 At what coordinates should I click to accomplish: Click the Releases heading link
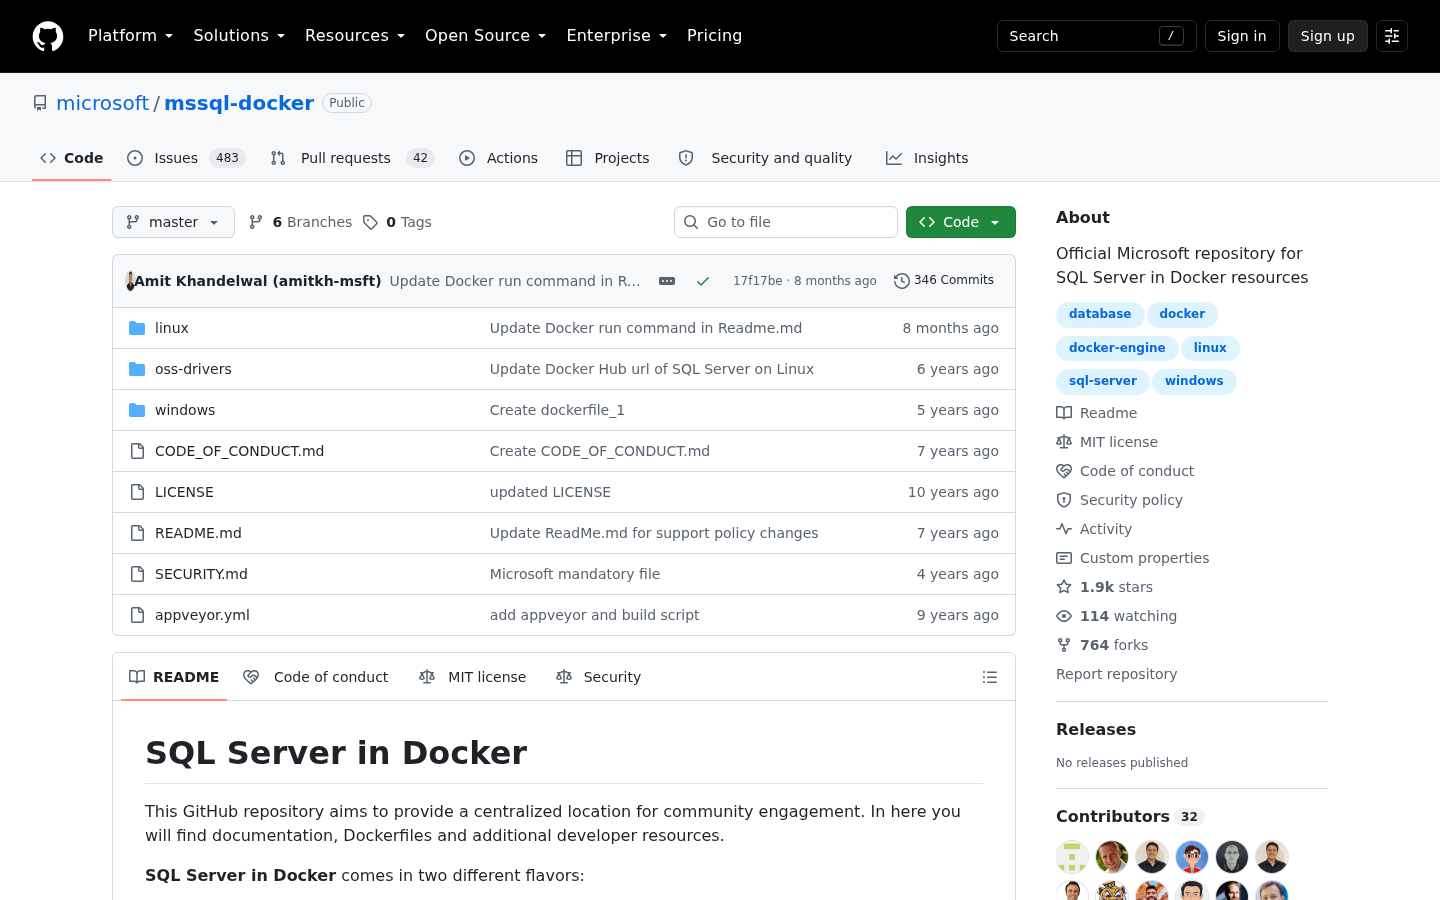(x=1096, y=730)
